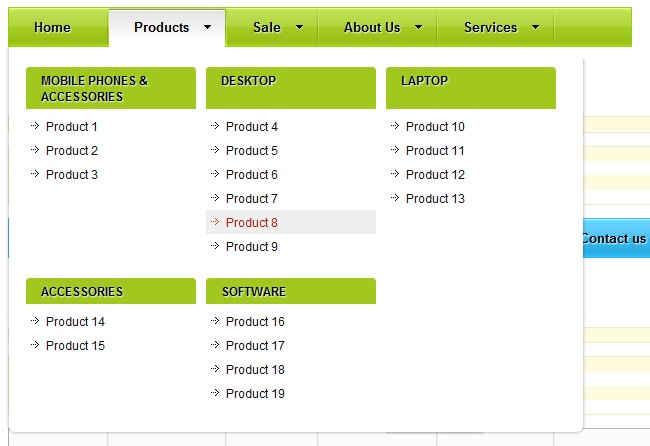The image size is (650, 446).
Task: Click the arrow icon beside Product 1
Action: [35, 126]
